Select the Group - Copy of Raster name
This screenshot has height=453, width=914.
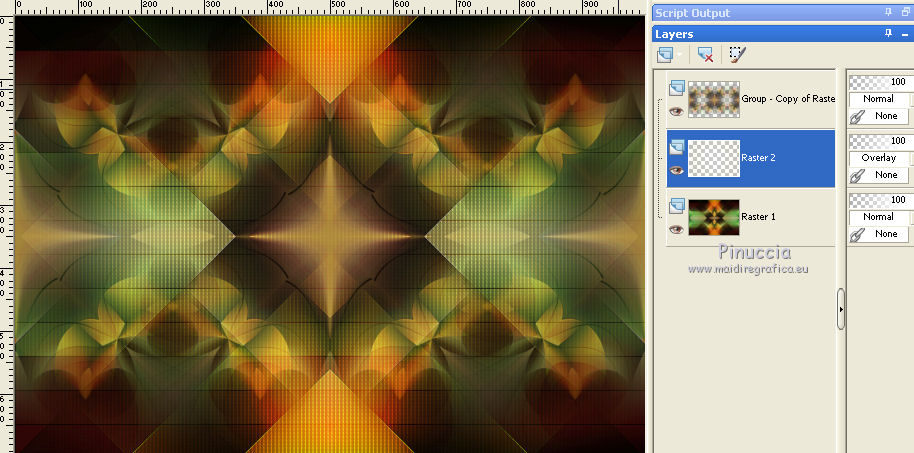(788, 99)
